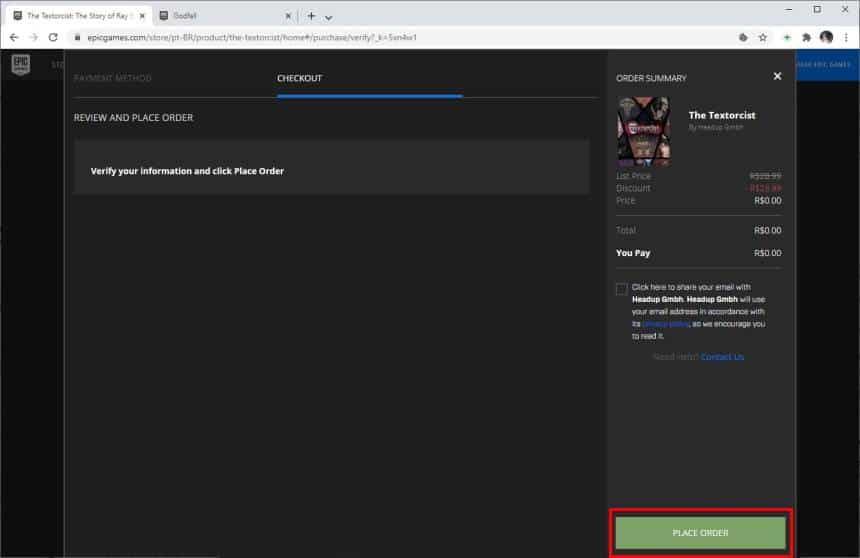Close the Godfall browser tab
860x558 pixels.
288,16
